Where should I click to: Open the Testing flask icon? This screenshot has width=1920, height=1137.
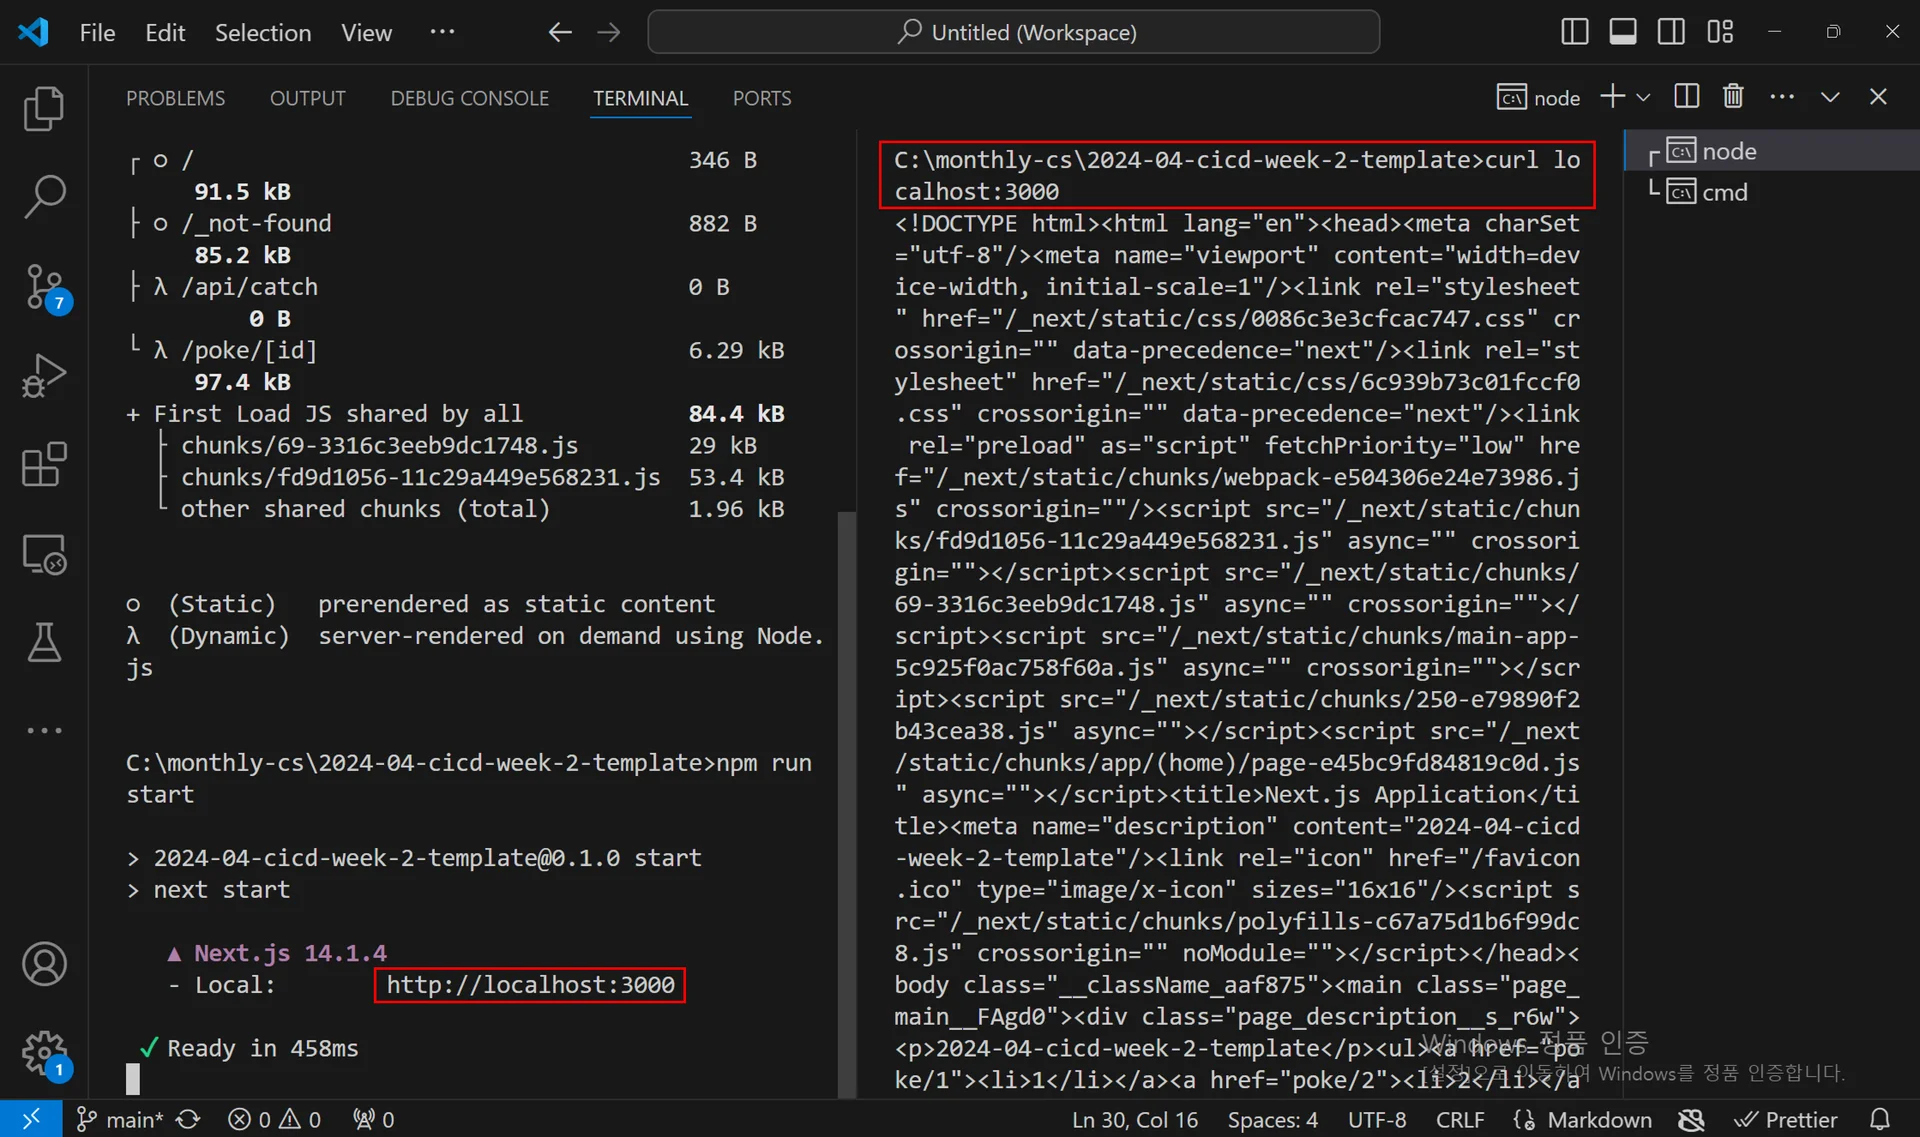(44, 643)
